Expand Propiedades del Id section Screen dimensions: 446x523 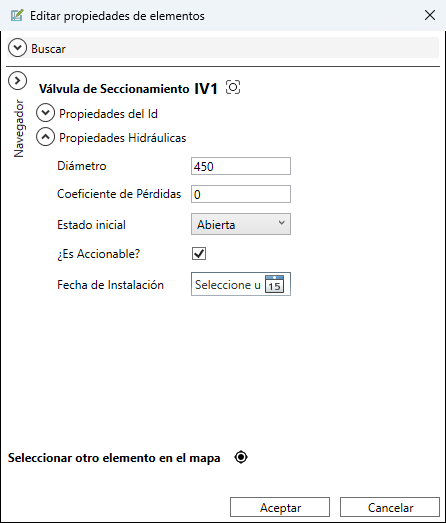(45, 113)
